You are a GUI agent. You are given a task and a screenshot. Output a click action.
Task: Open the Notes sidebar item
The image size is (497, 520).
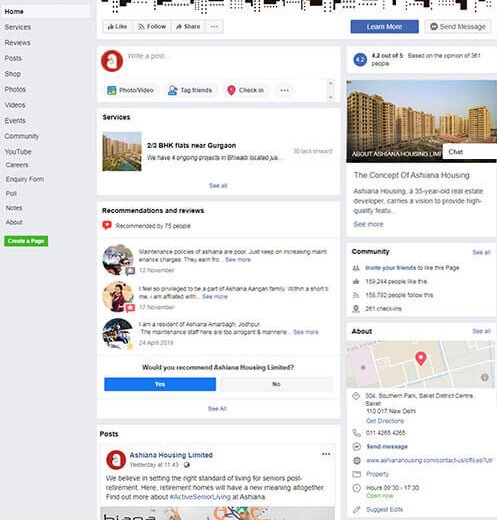pos(14,208)
